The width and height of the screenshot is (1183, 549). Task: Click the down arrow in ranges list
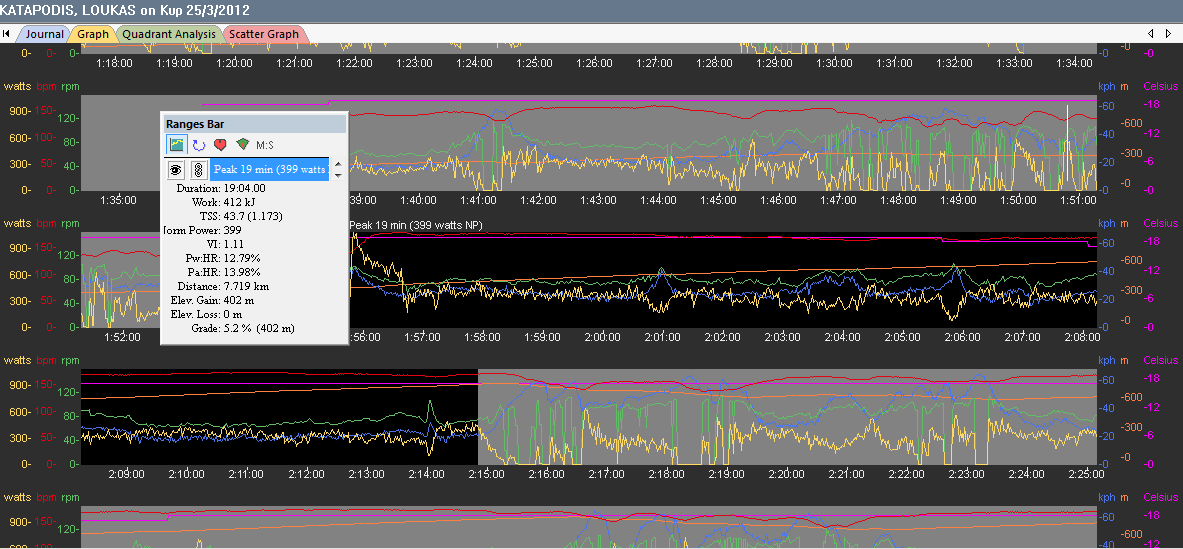(338, 176)
